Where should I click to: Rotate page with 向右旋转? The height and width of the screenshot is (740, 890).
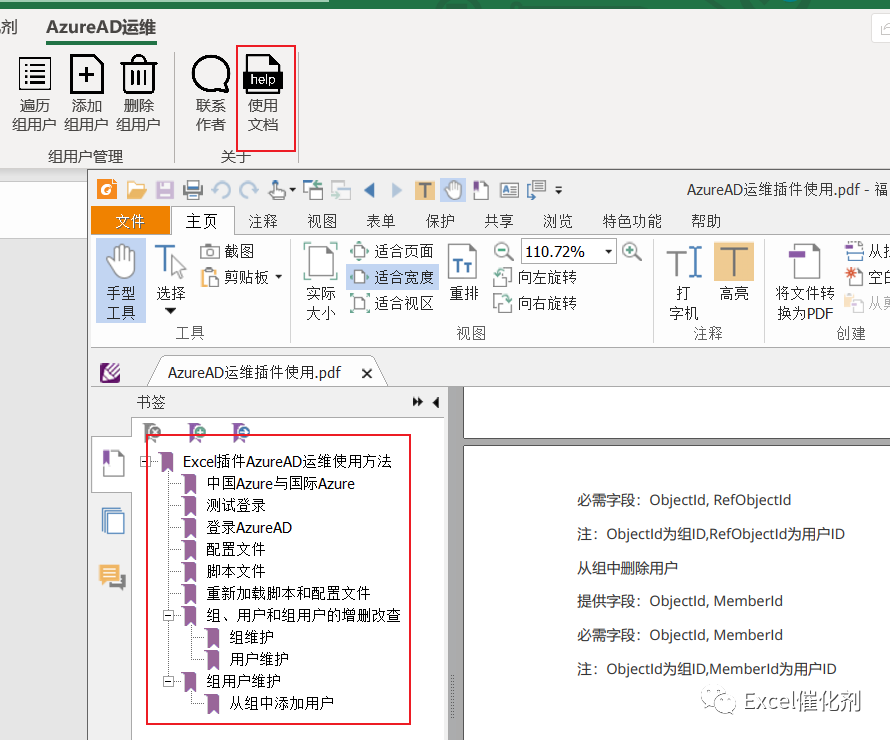(535, 304)
